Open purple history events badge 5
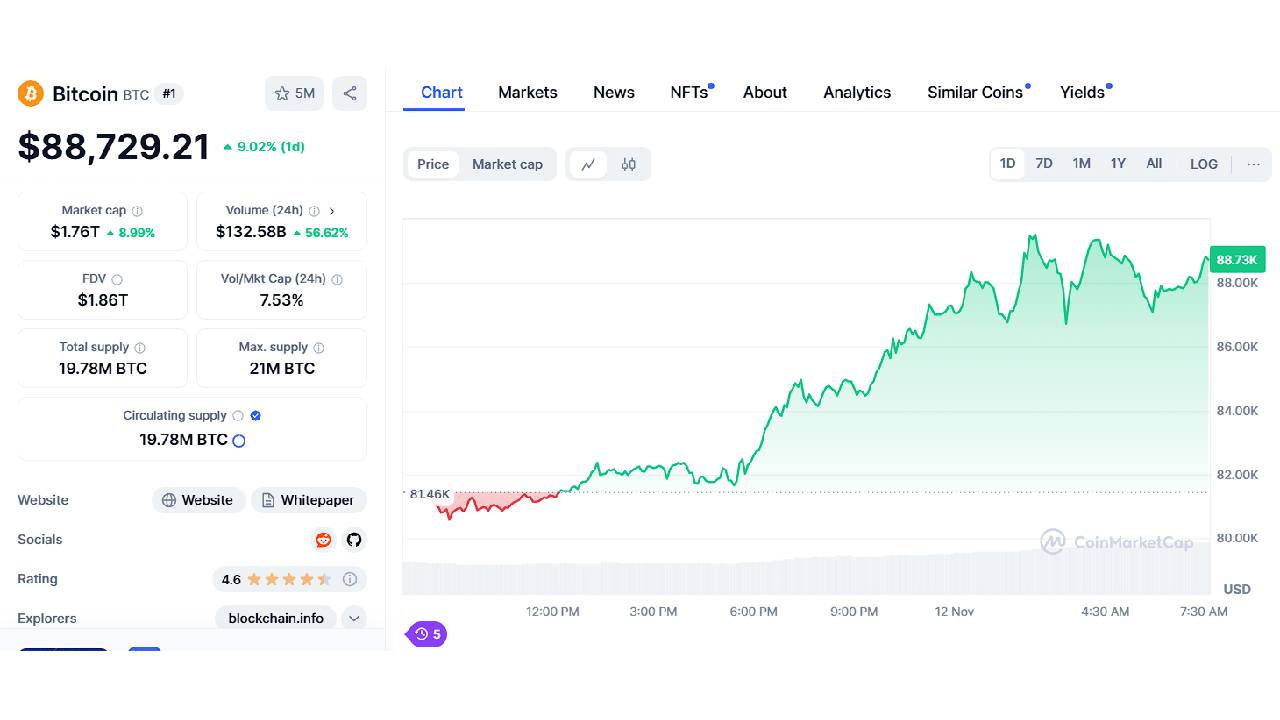The image size is (1280, 720). click(427, 634)
